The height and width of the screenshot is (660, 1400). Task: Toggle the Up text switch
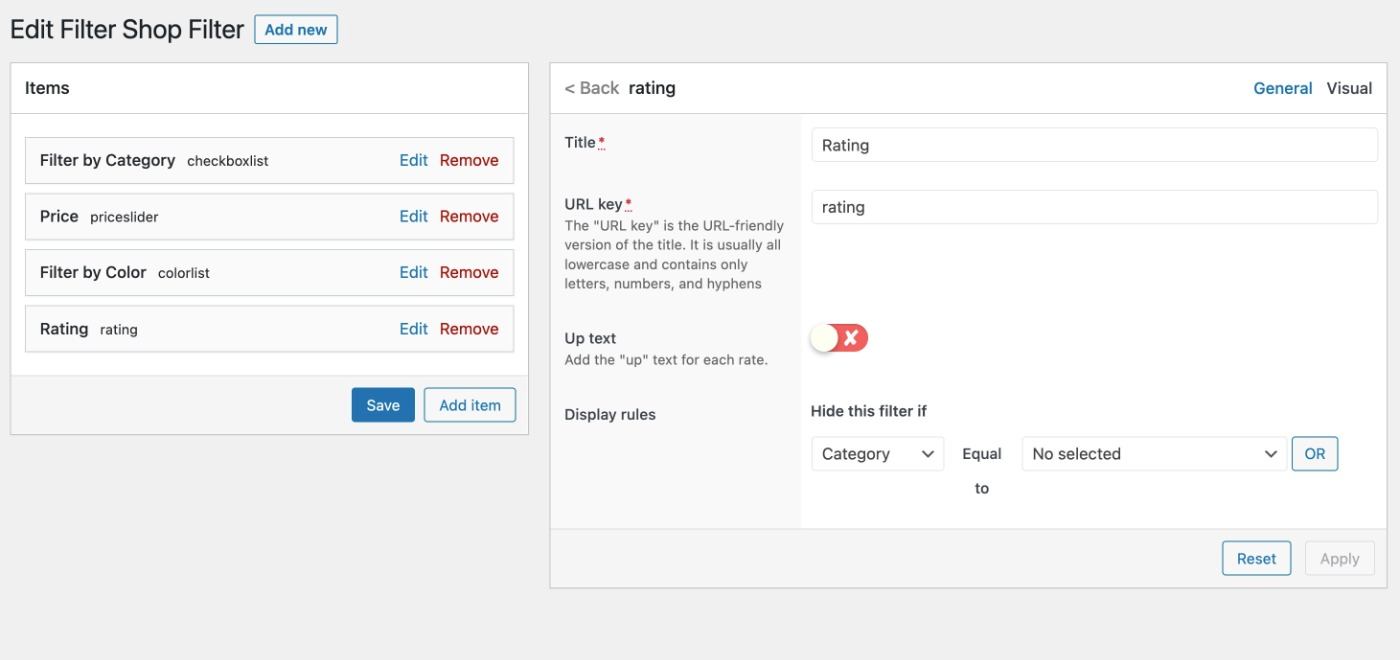839,338
